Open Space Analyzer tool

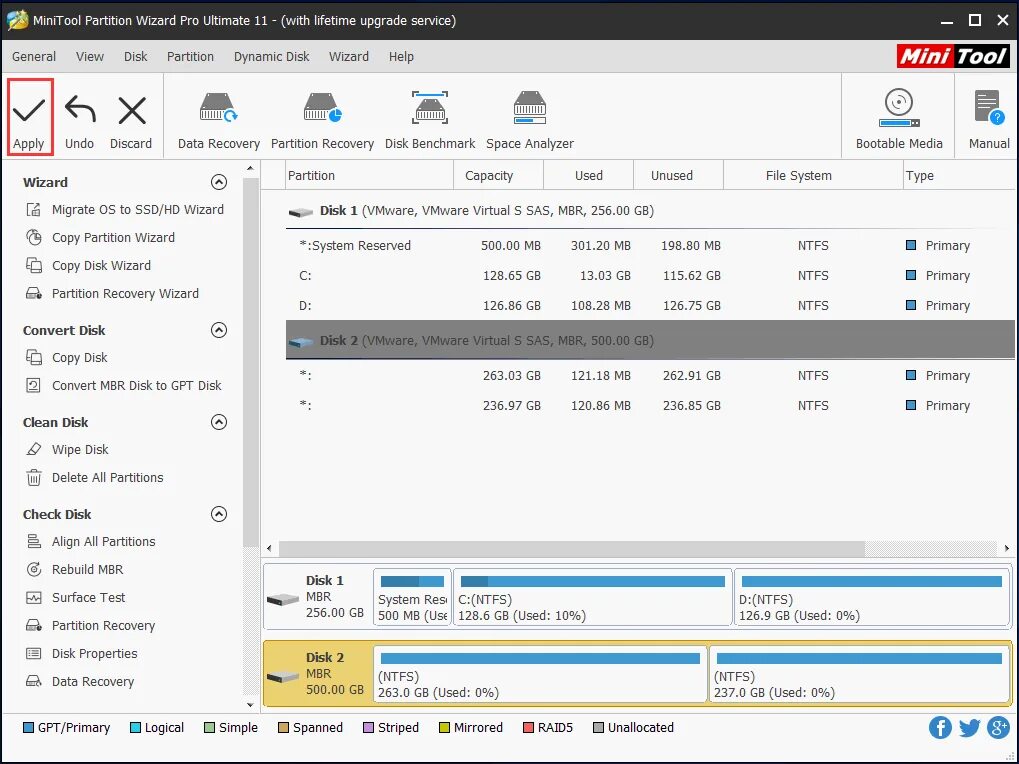click(x=530, y=122)
